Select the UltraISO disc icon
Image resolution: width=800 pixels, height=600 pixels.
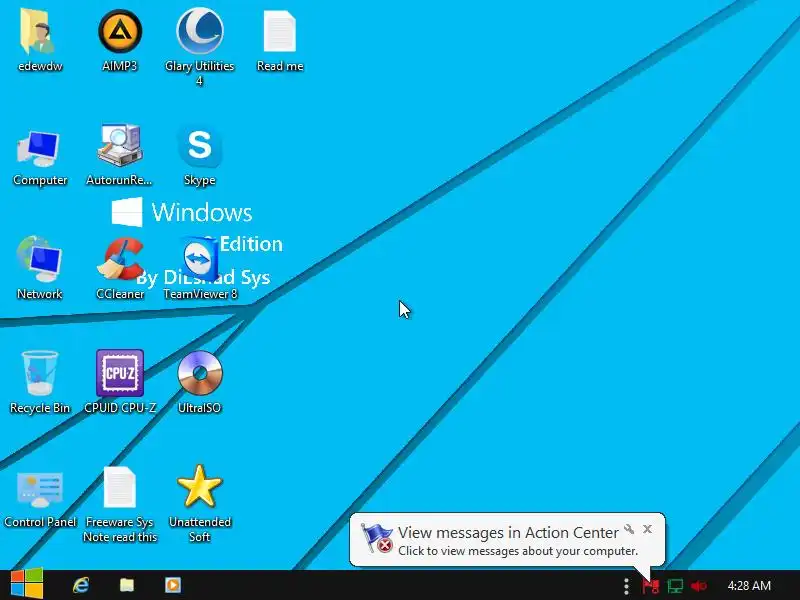click(x=199, y=373)
